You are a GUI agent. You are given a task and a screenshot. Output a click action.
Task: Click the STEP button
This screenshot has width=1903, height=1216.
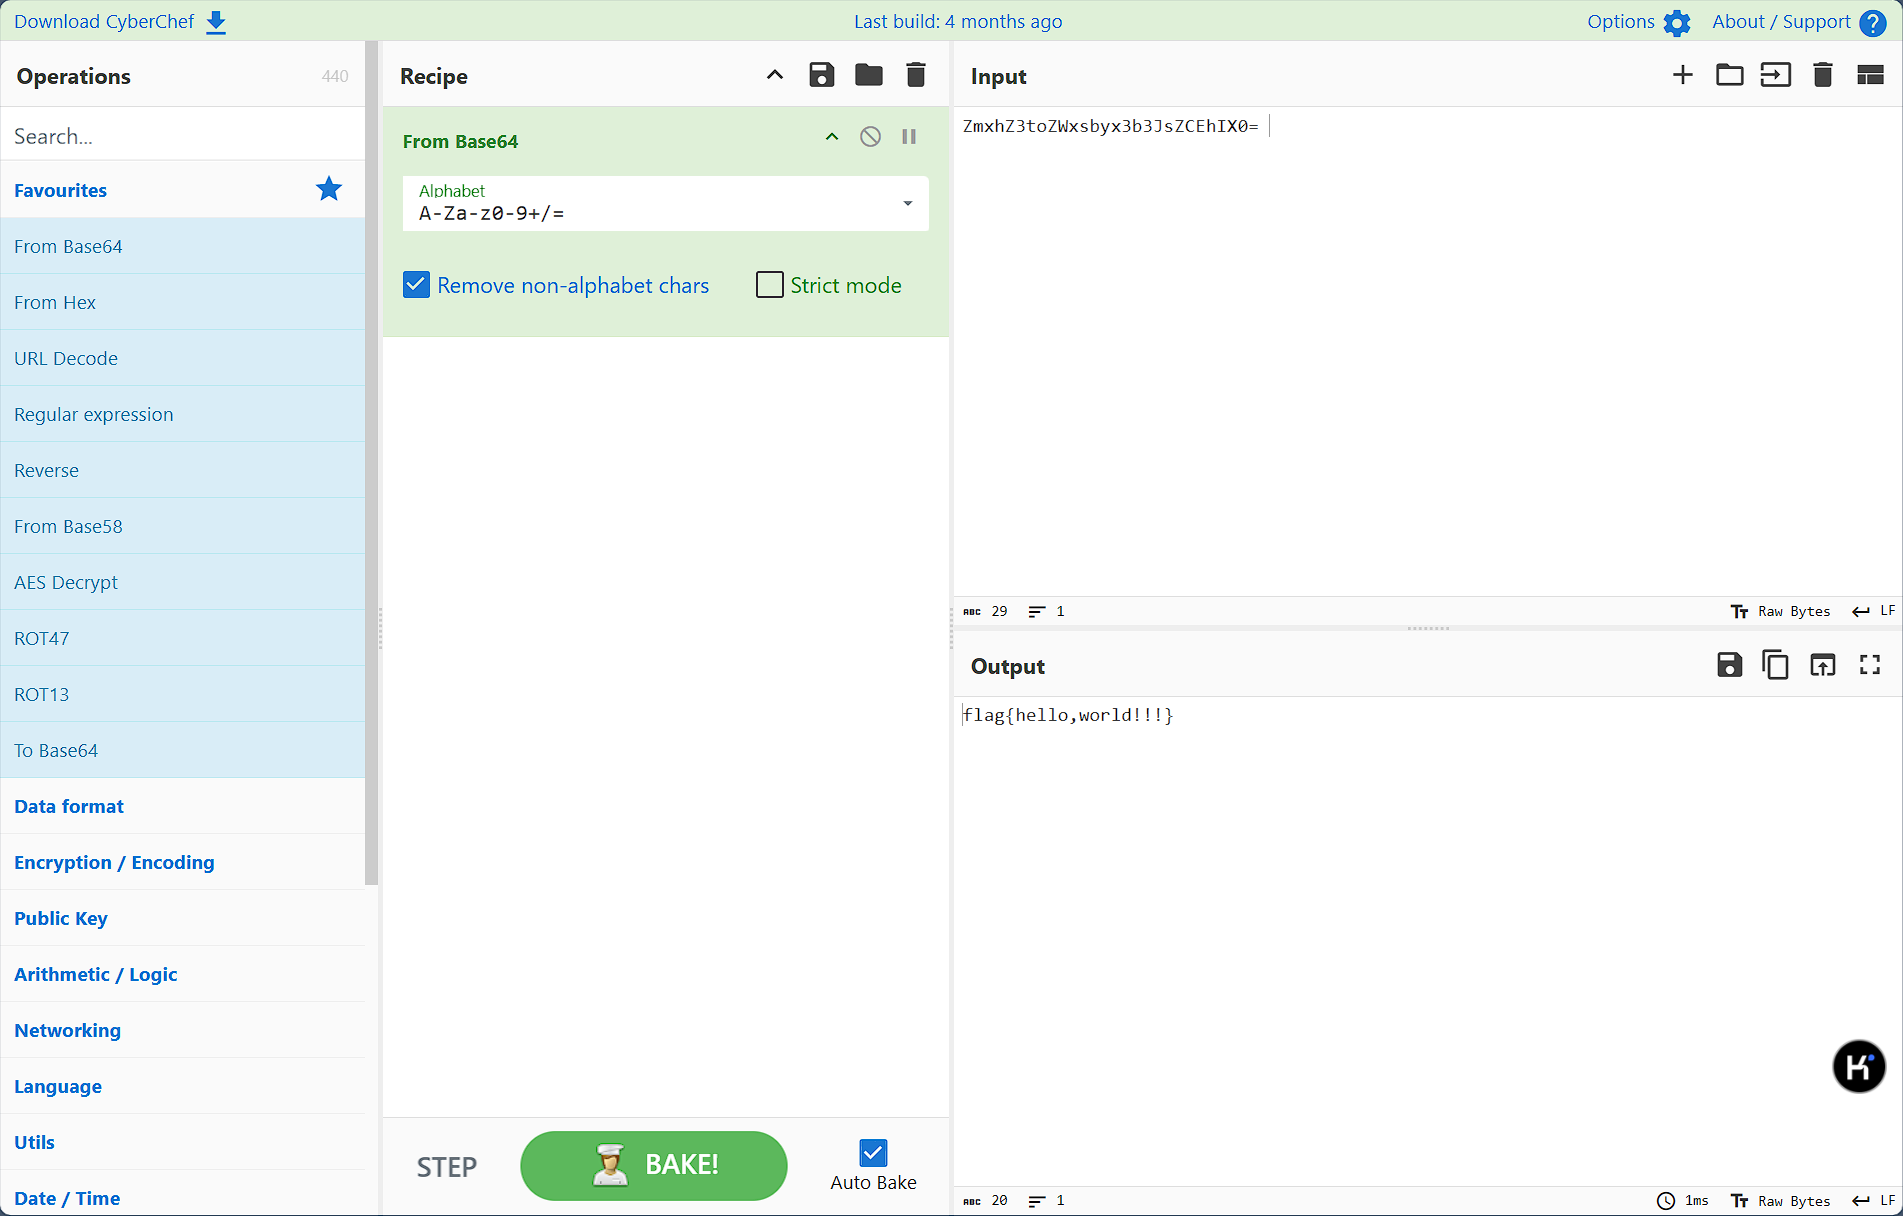point(447,1167)
